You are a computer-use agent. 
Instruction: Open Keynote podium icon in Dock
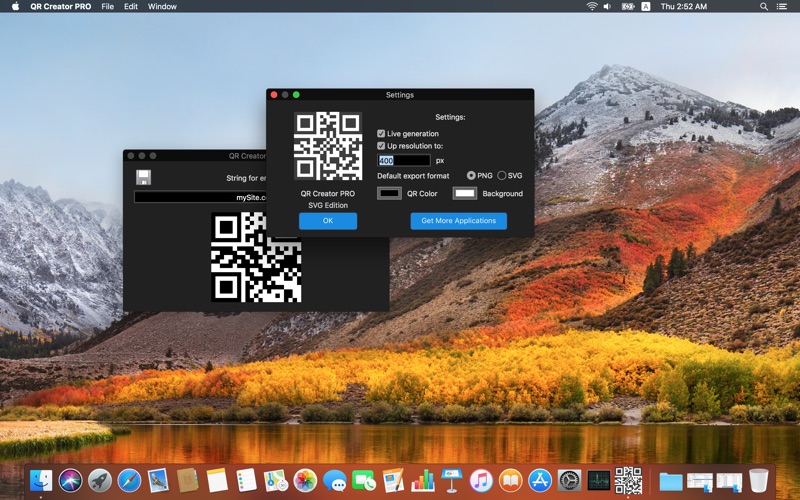tap(452, 481)
